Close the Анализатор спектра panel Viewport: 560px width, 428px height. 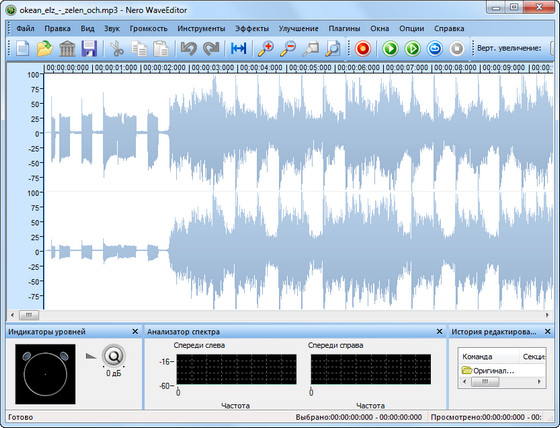pyautogui.click(x=440, y=332)
